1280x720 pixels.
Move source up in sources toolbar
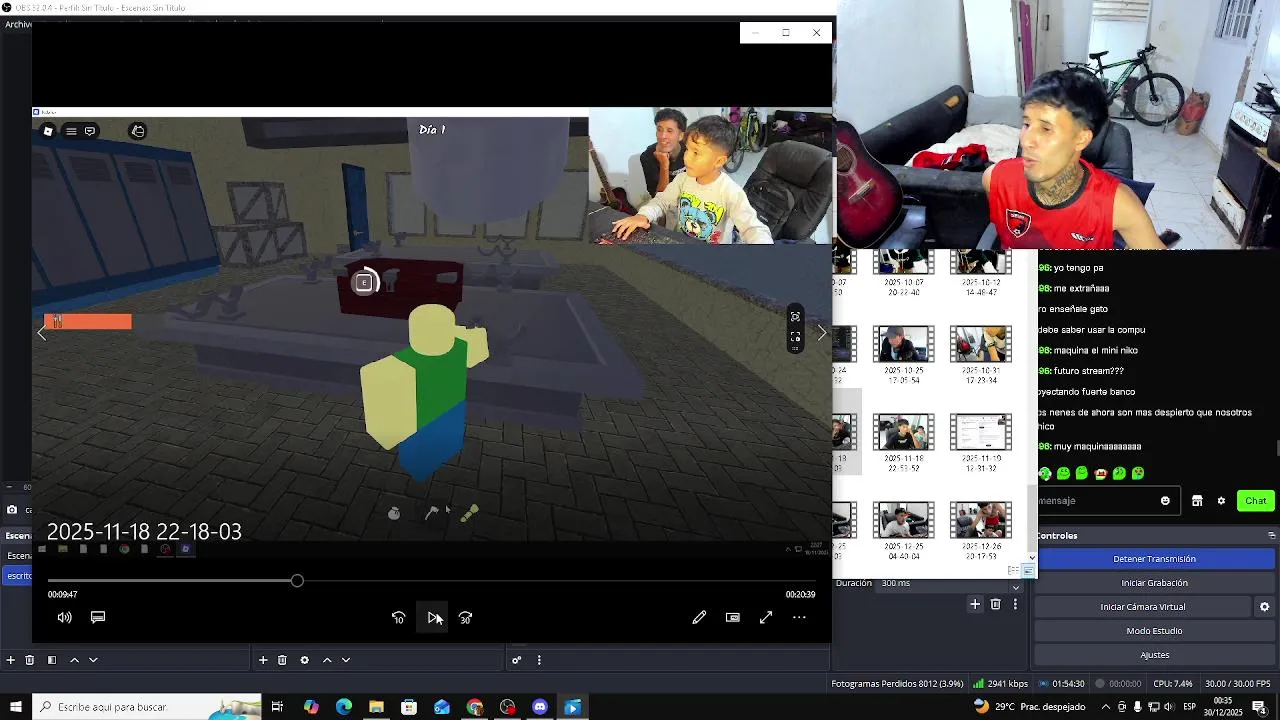327,660
